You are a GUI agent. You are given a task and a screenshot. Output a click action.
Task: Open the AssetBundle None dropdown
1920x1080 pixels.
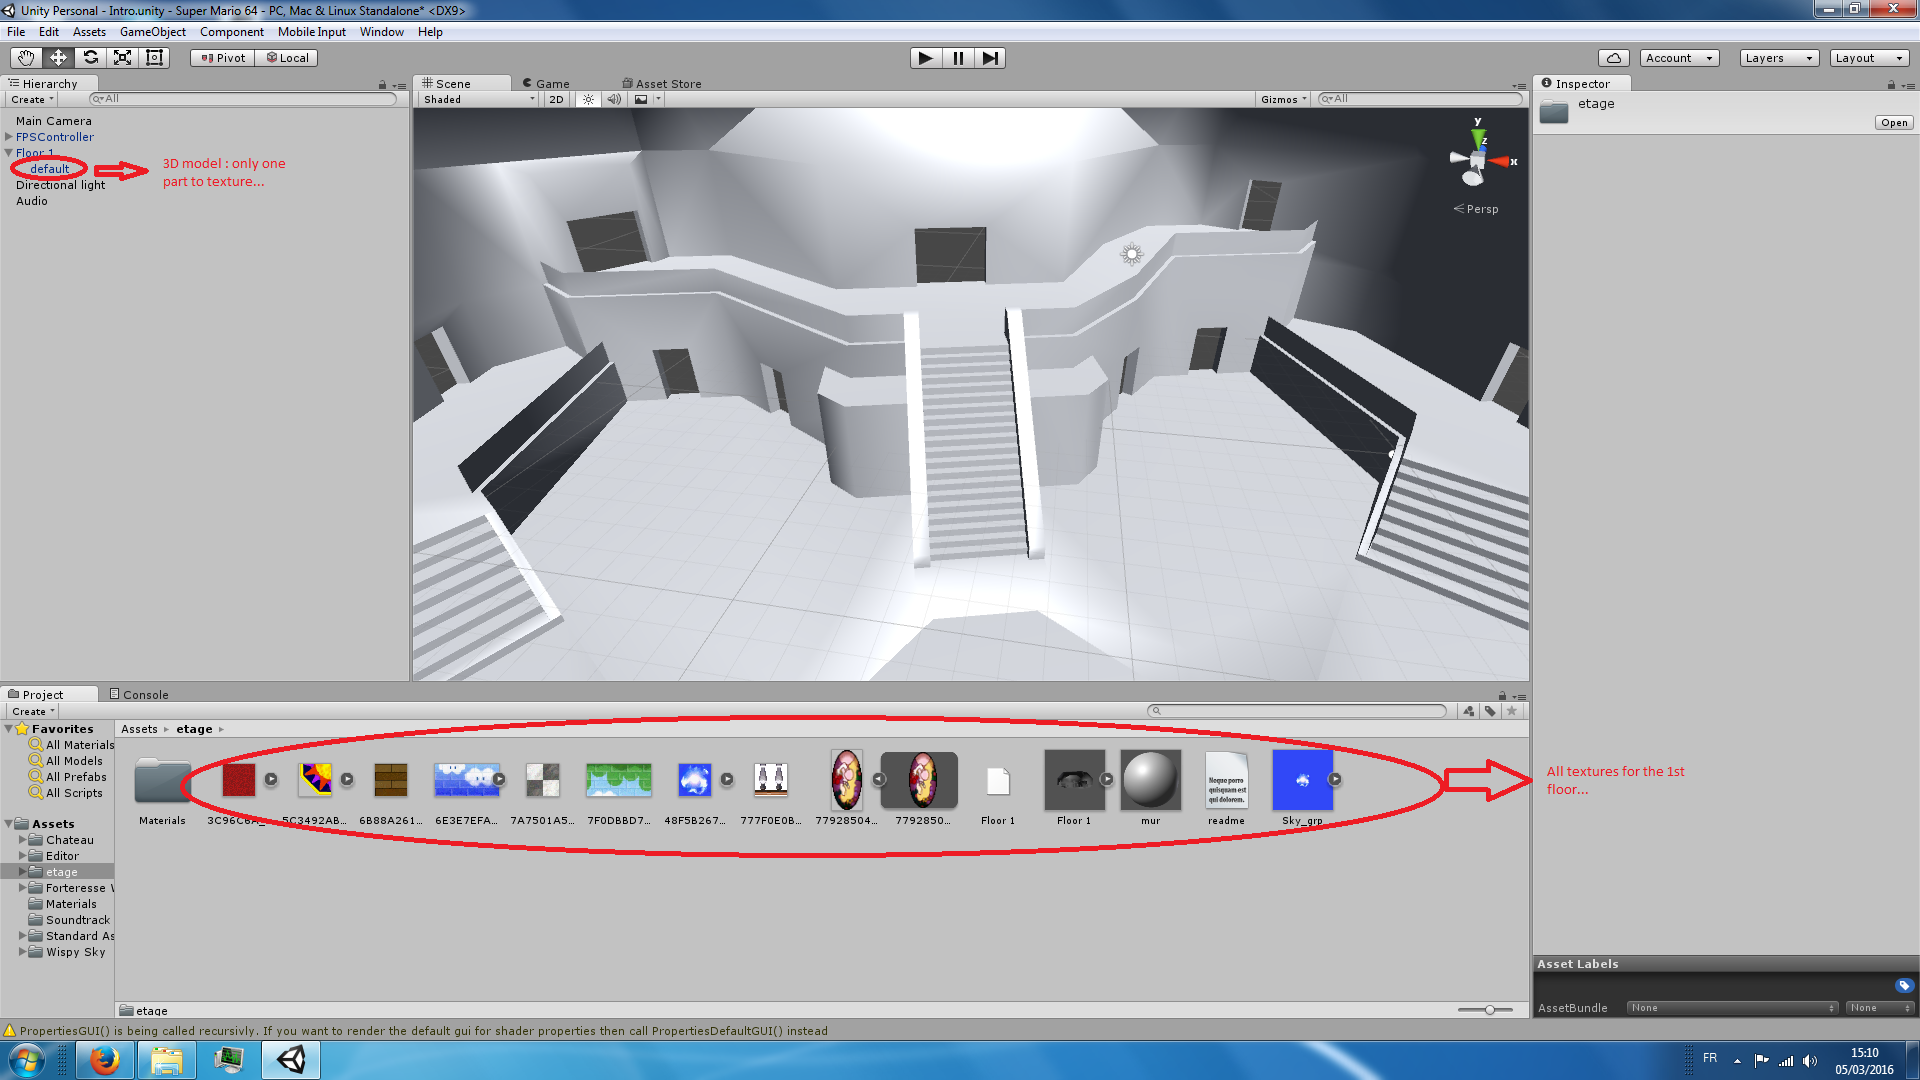(1732, 1008)
